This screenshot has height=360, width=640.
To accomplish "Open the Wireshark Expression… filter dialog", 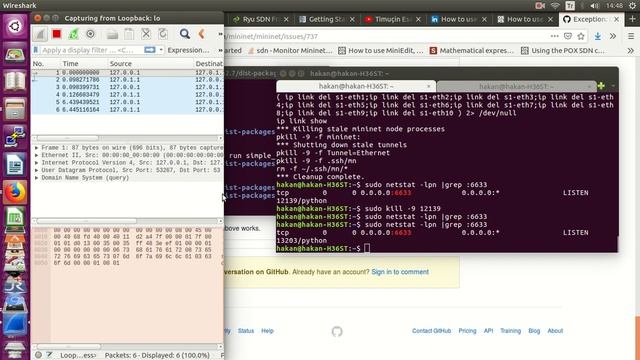I will coord(188,50).
